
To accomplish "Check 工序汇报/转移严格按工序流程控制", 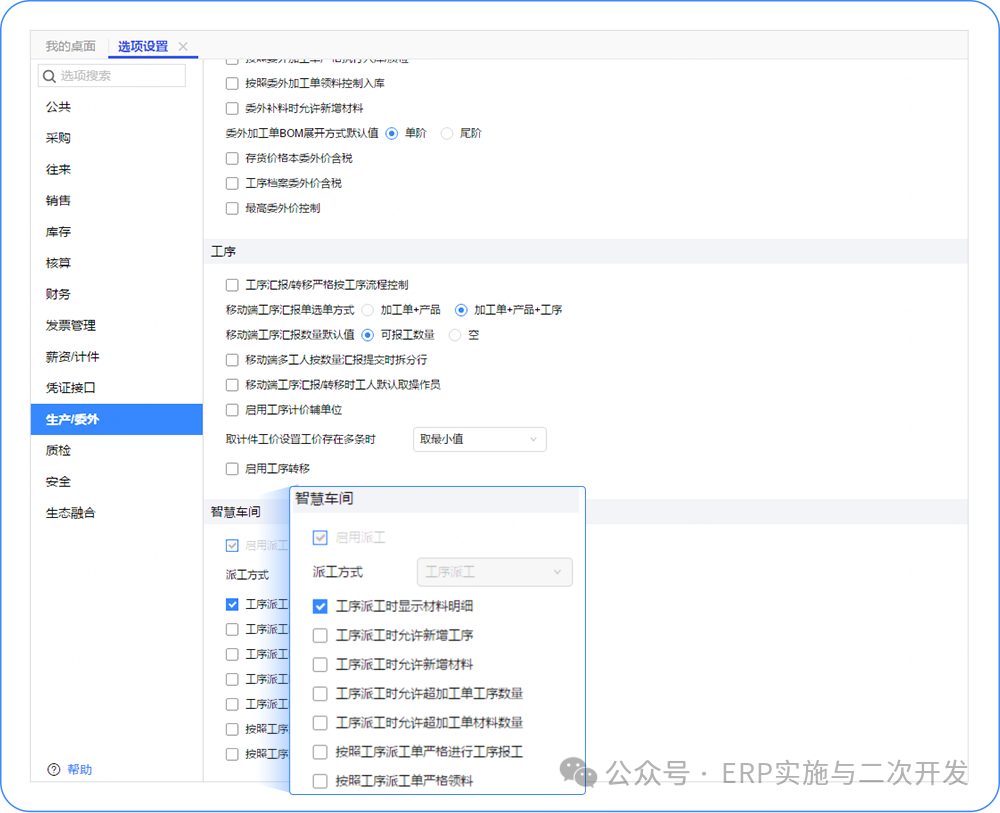I will coord(232,285).
